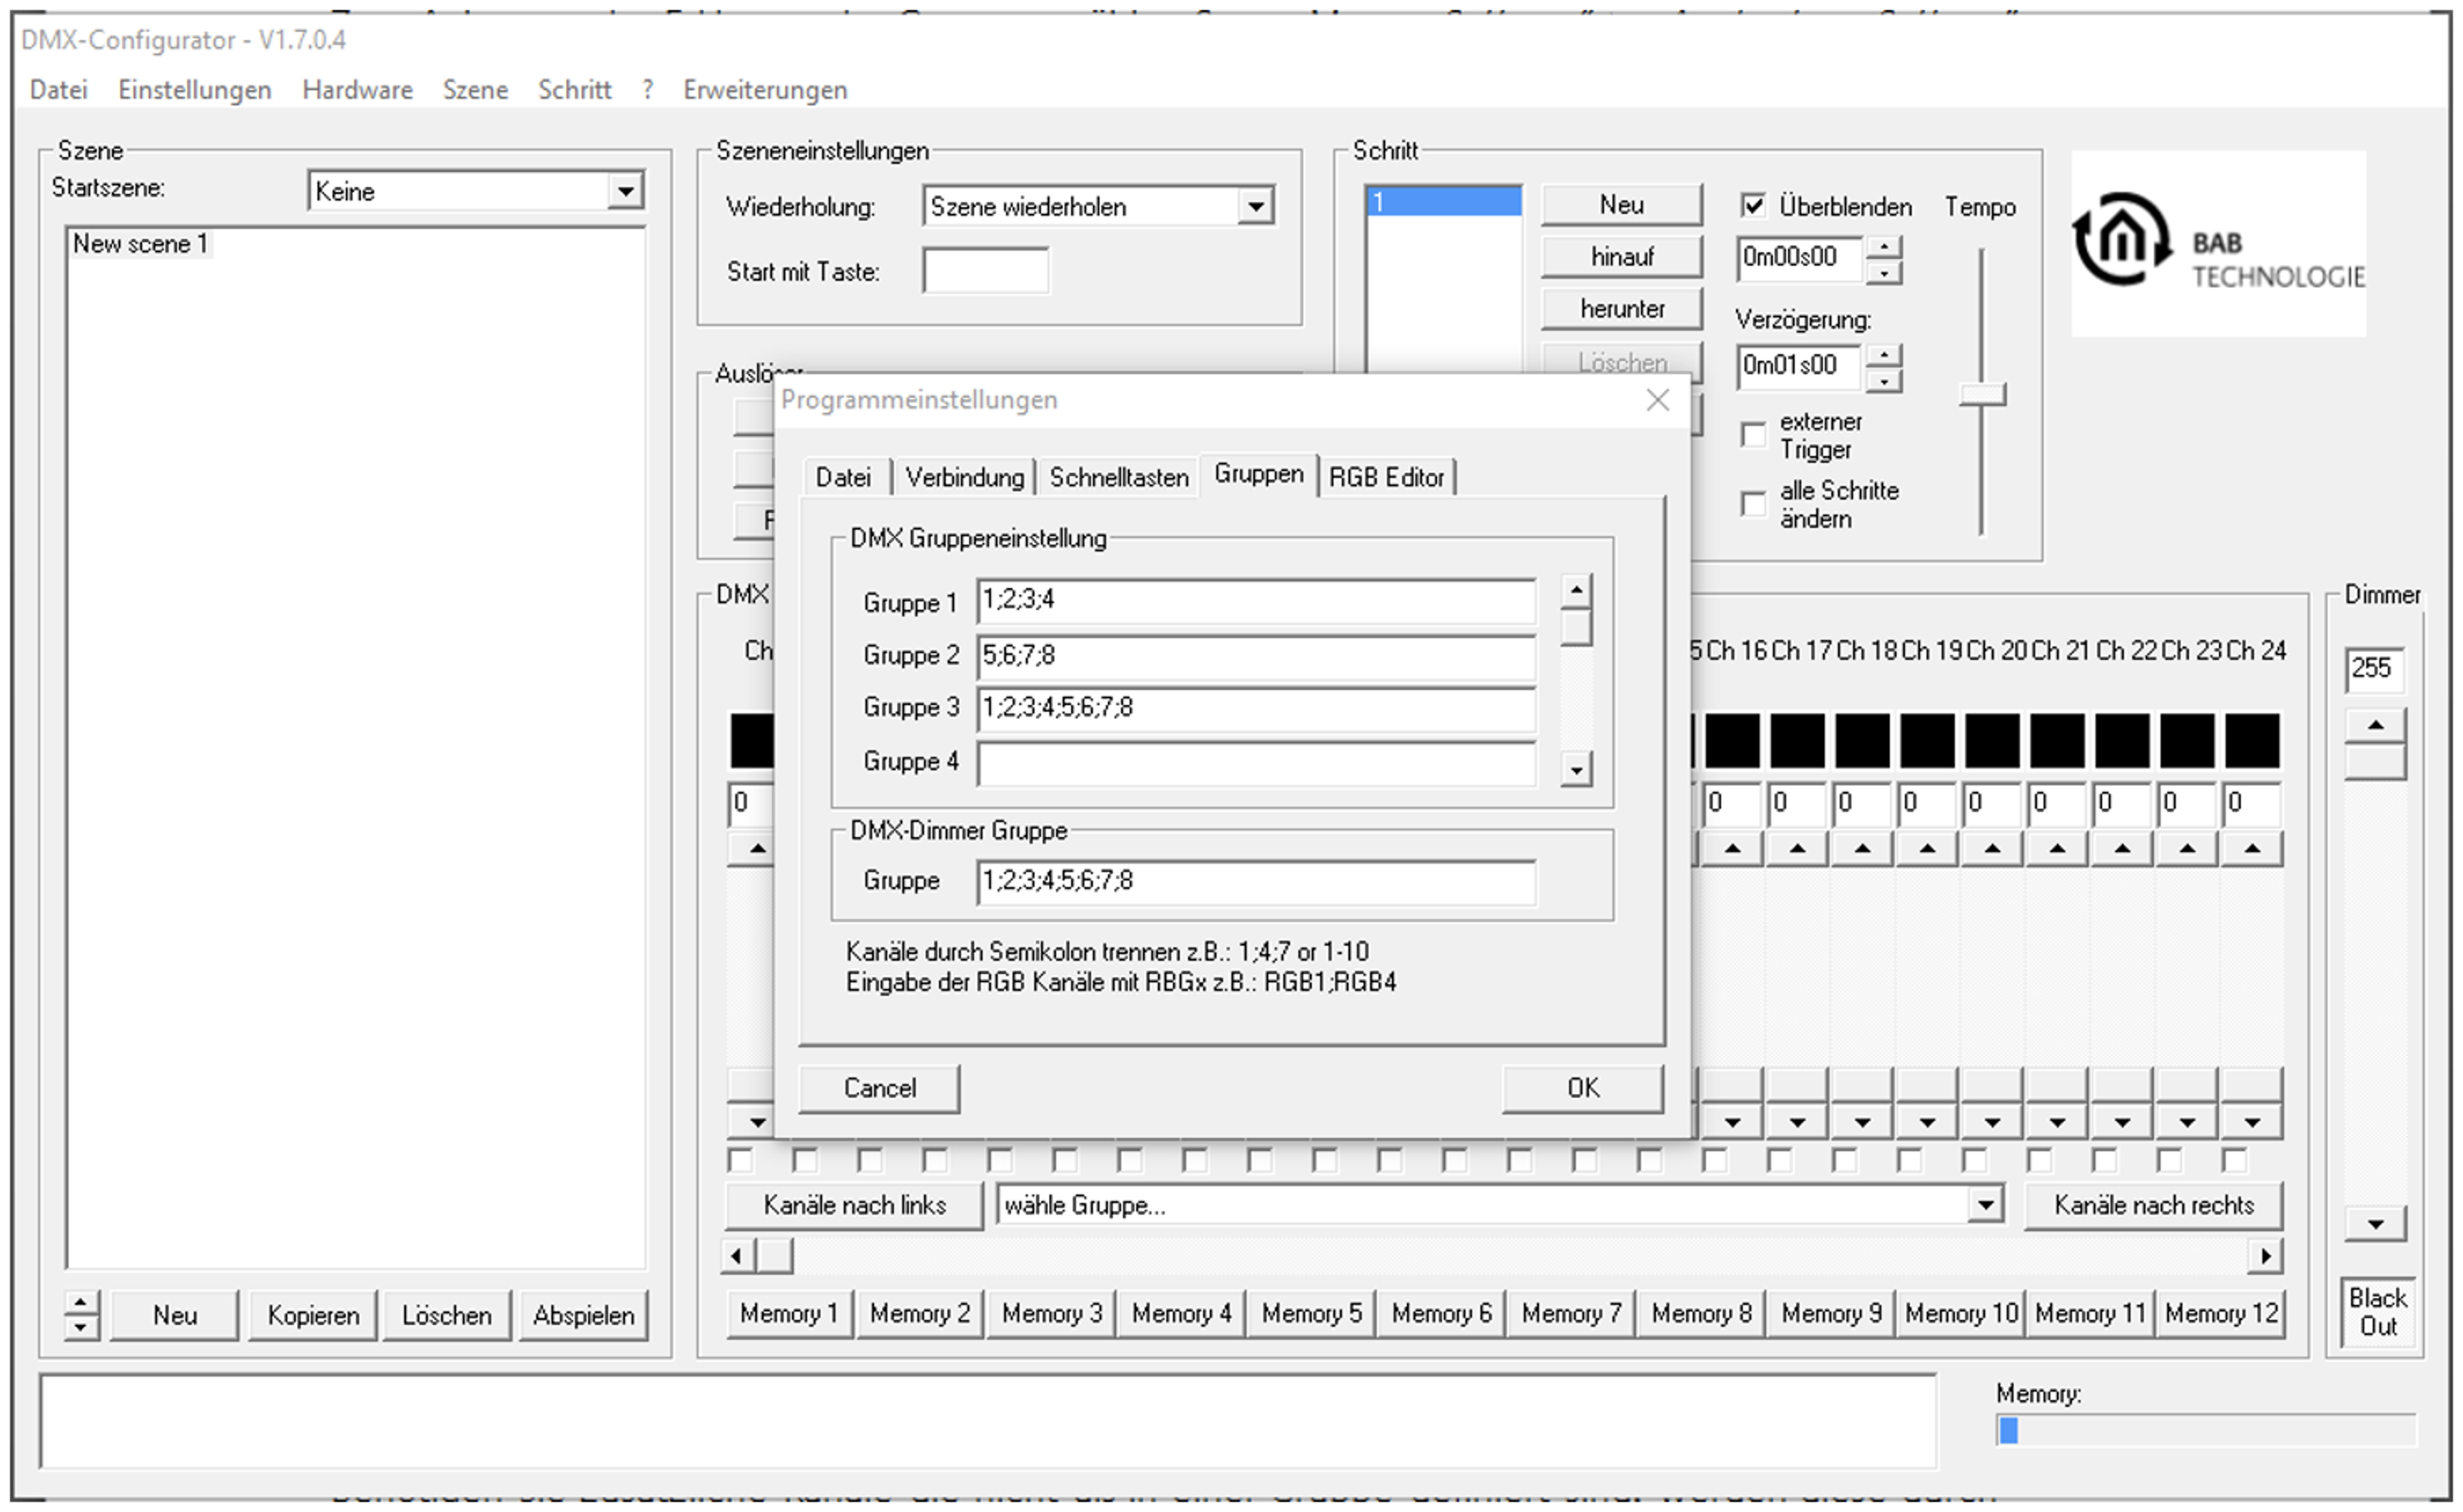The image size is (2463, 1512).
Task: Click the empty Gruppe 4 field
Action: click(x=1256, y=763)
